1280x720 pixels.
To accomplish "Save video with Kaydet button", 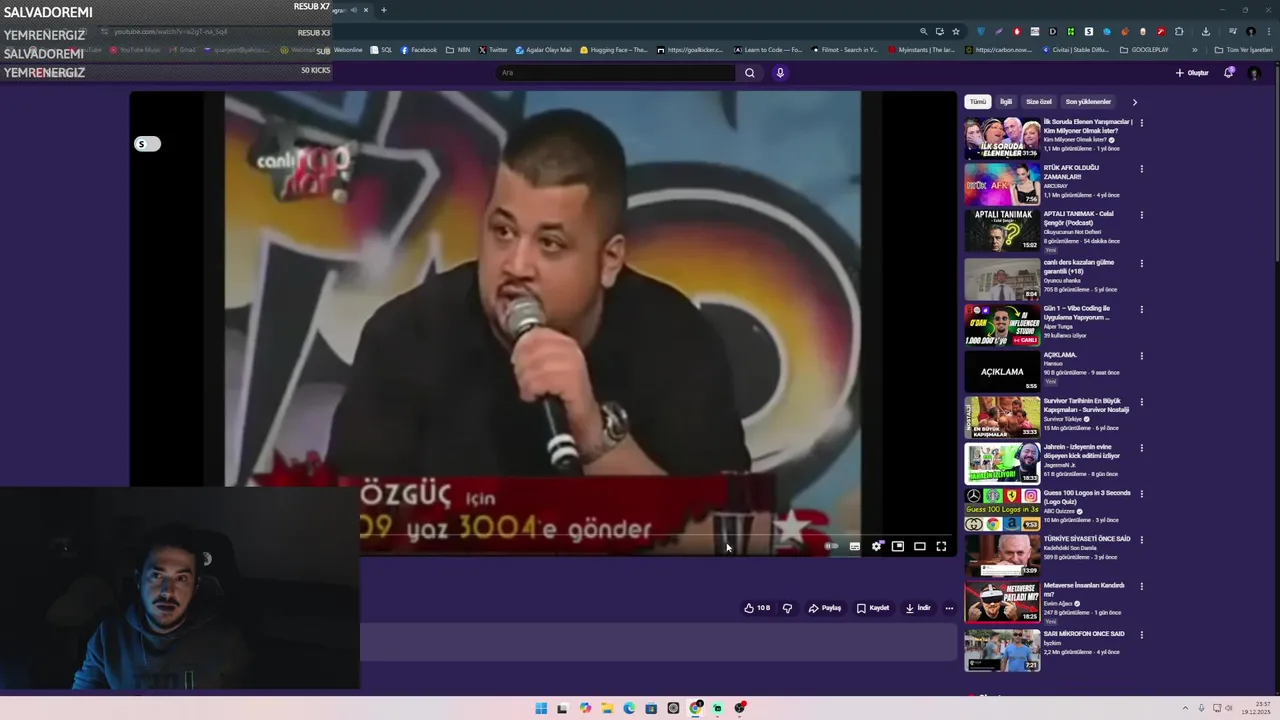I will pos(873,608).
